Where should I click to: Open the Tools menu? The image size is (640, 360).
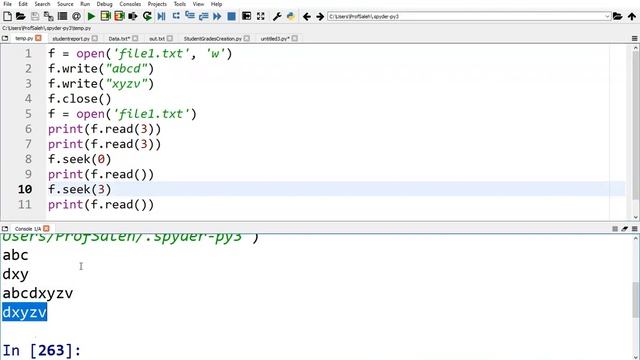click(180, 4)
